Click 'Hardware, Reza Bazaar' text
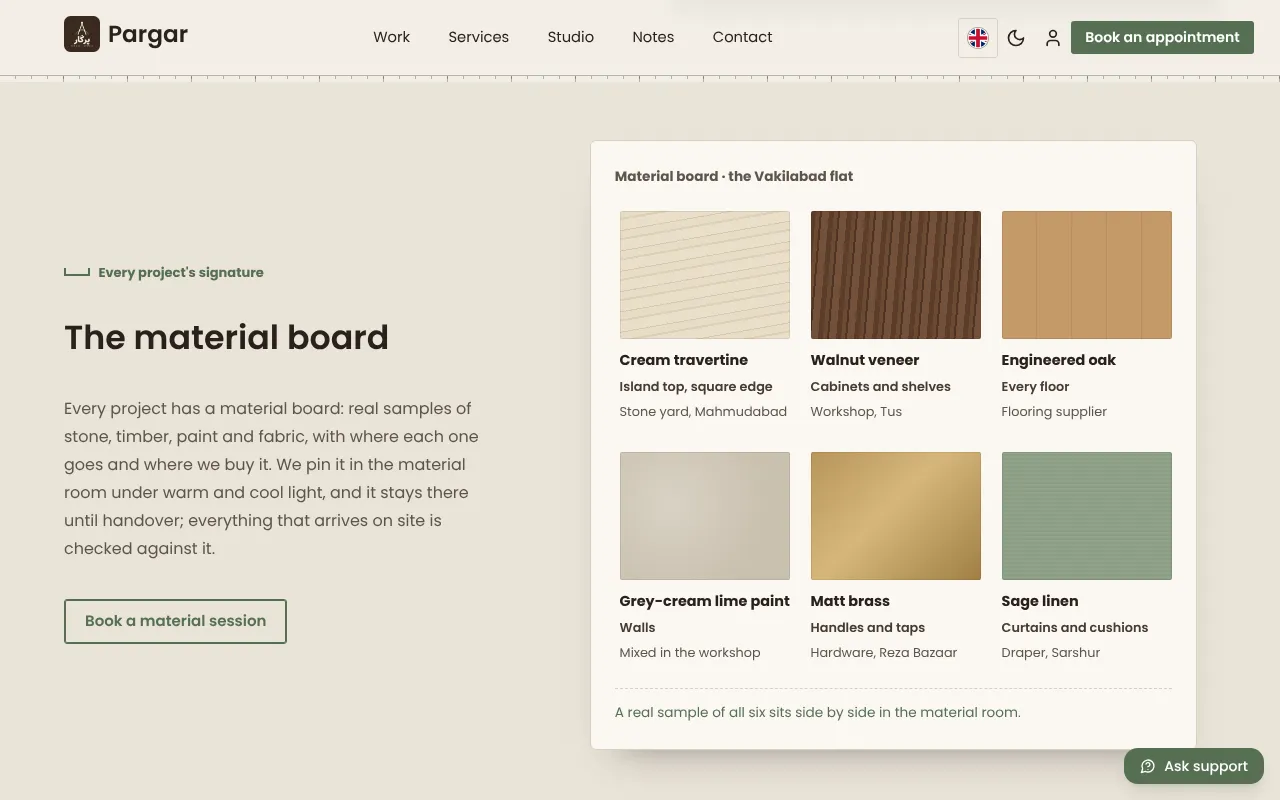 (884, 652)
